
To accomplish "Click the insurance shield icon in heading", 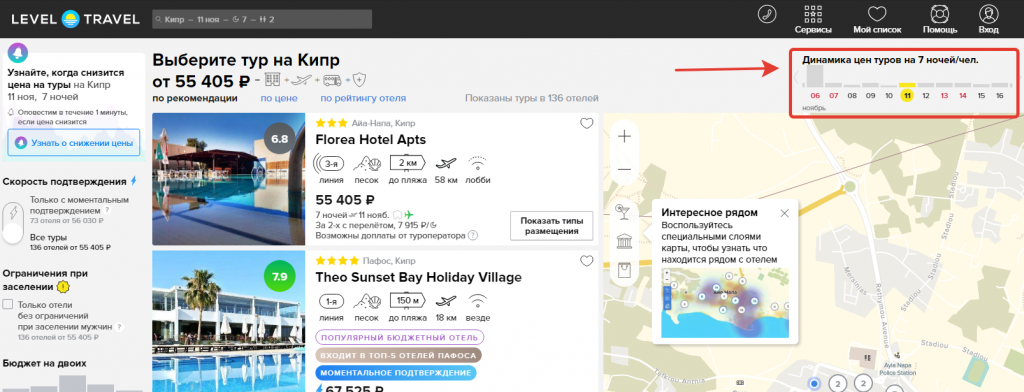I will [359, 80].
